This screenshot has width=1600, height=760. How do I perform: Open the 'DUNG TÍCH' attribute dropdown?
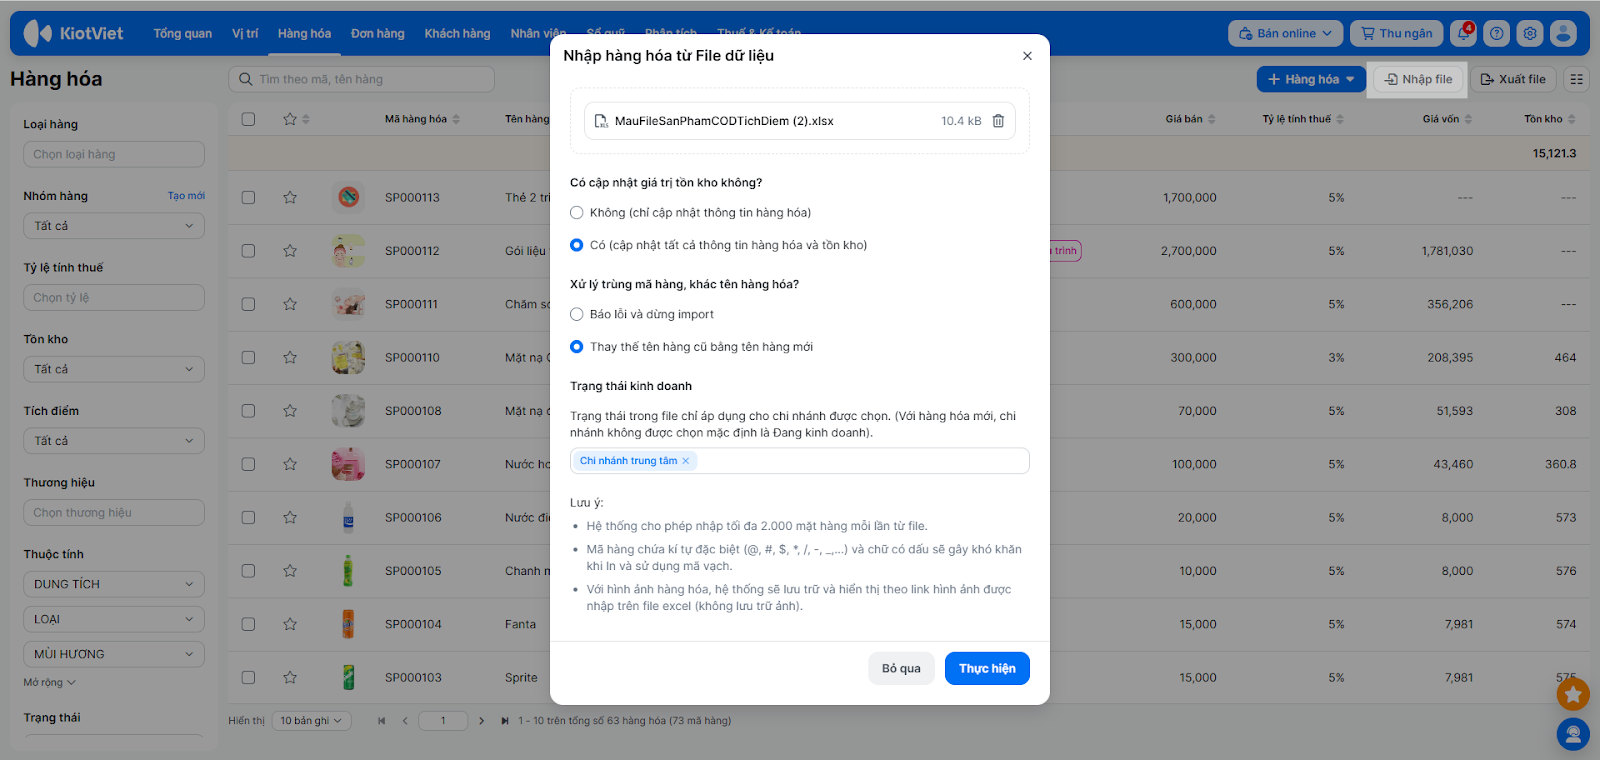(x=113, y=584)
